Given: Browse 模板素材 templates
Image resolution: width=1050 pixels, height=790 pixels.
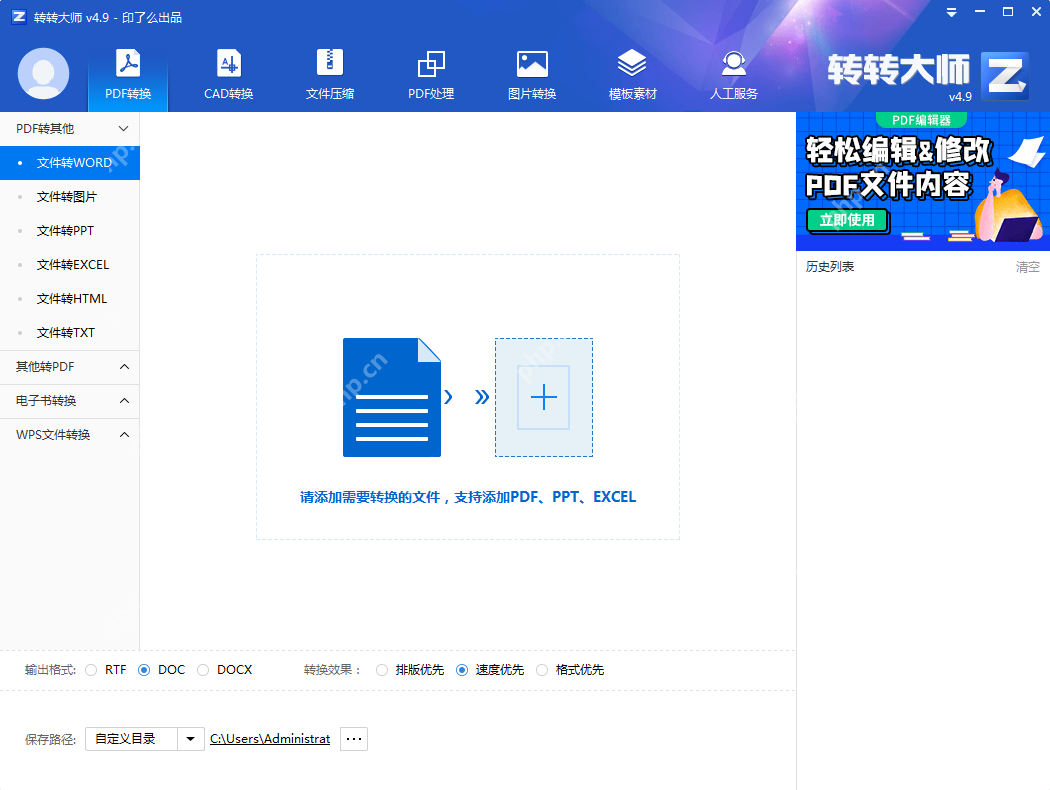Looking at the screenshot, I should (x=632, y=73).
